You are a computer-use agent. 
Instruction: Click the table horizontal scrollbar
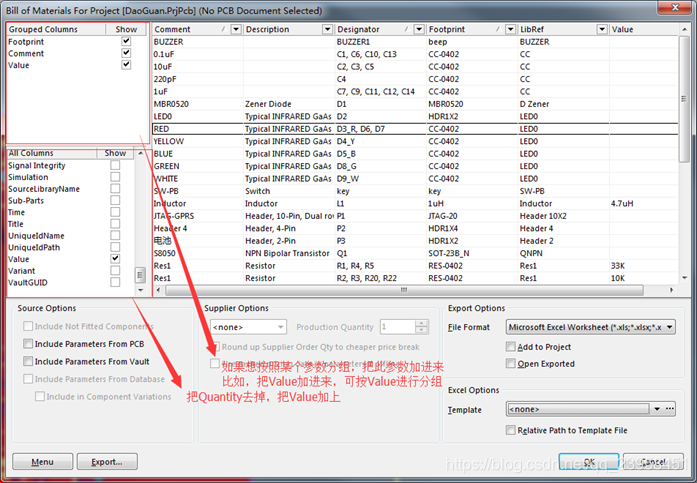(x=404, y=290)
